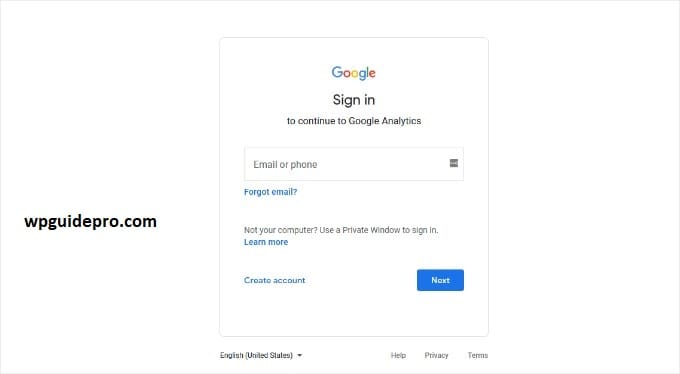Expand the language dropdown arrow
The width and height of the screenshot is (680, 374).
coord(299,355)
